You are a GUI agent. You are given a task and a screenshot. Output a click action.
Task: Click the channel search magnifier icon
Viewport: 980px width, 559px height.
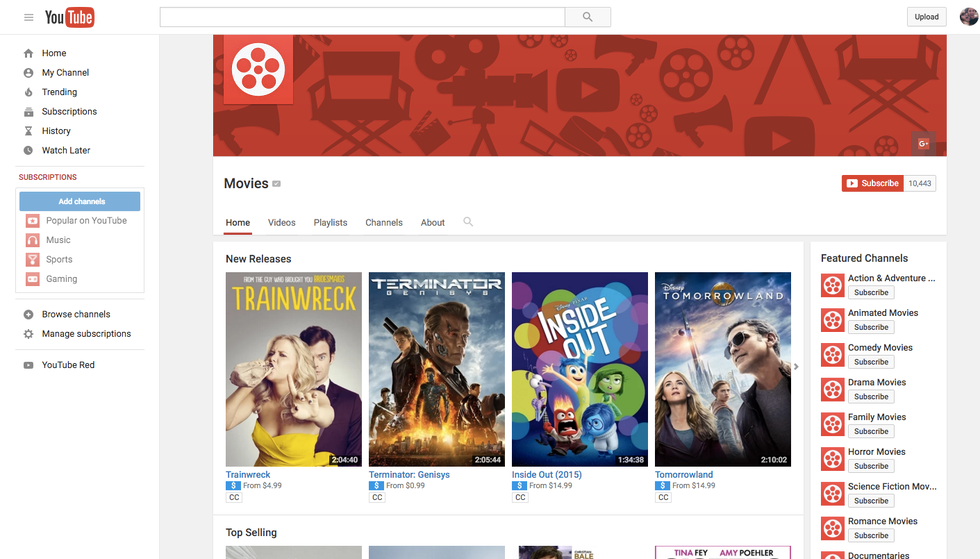[468, 222]
